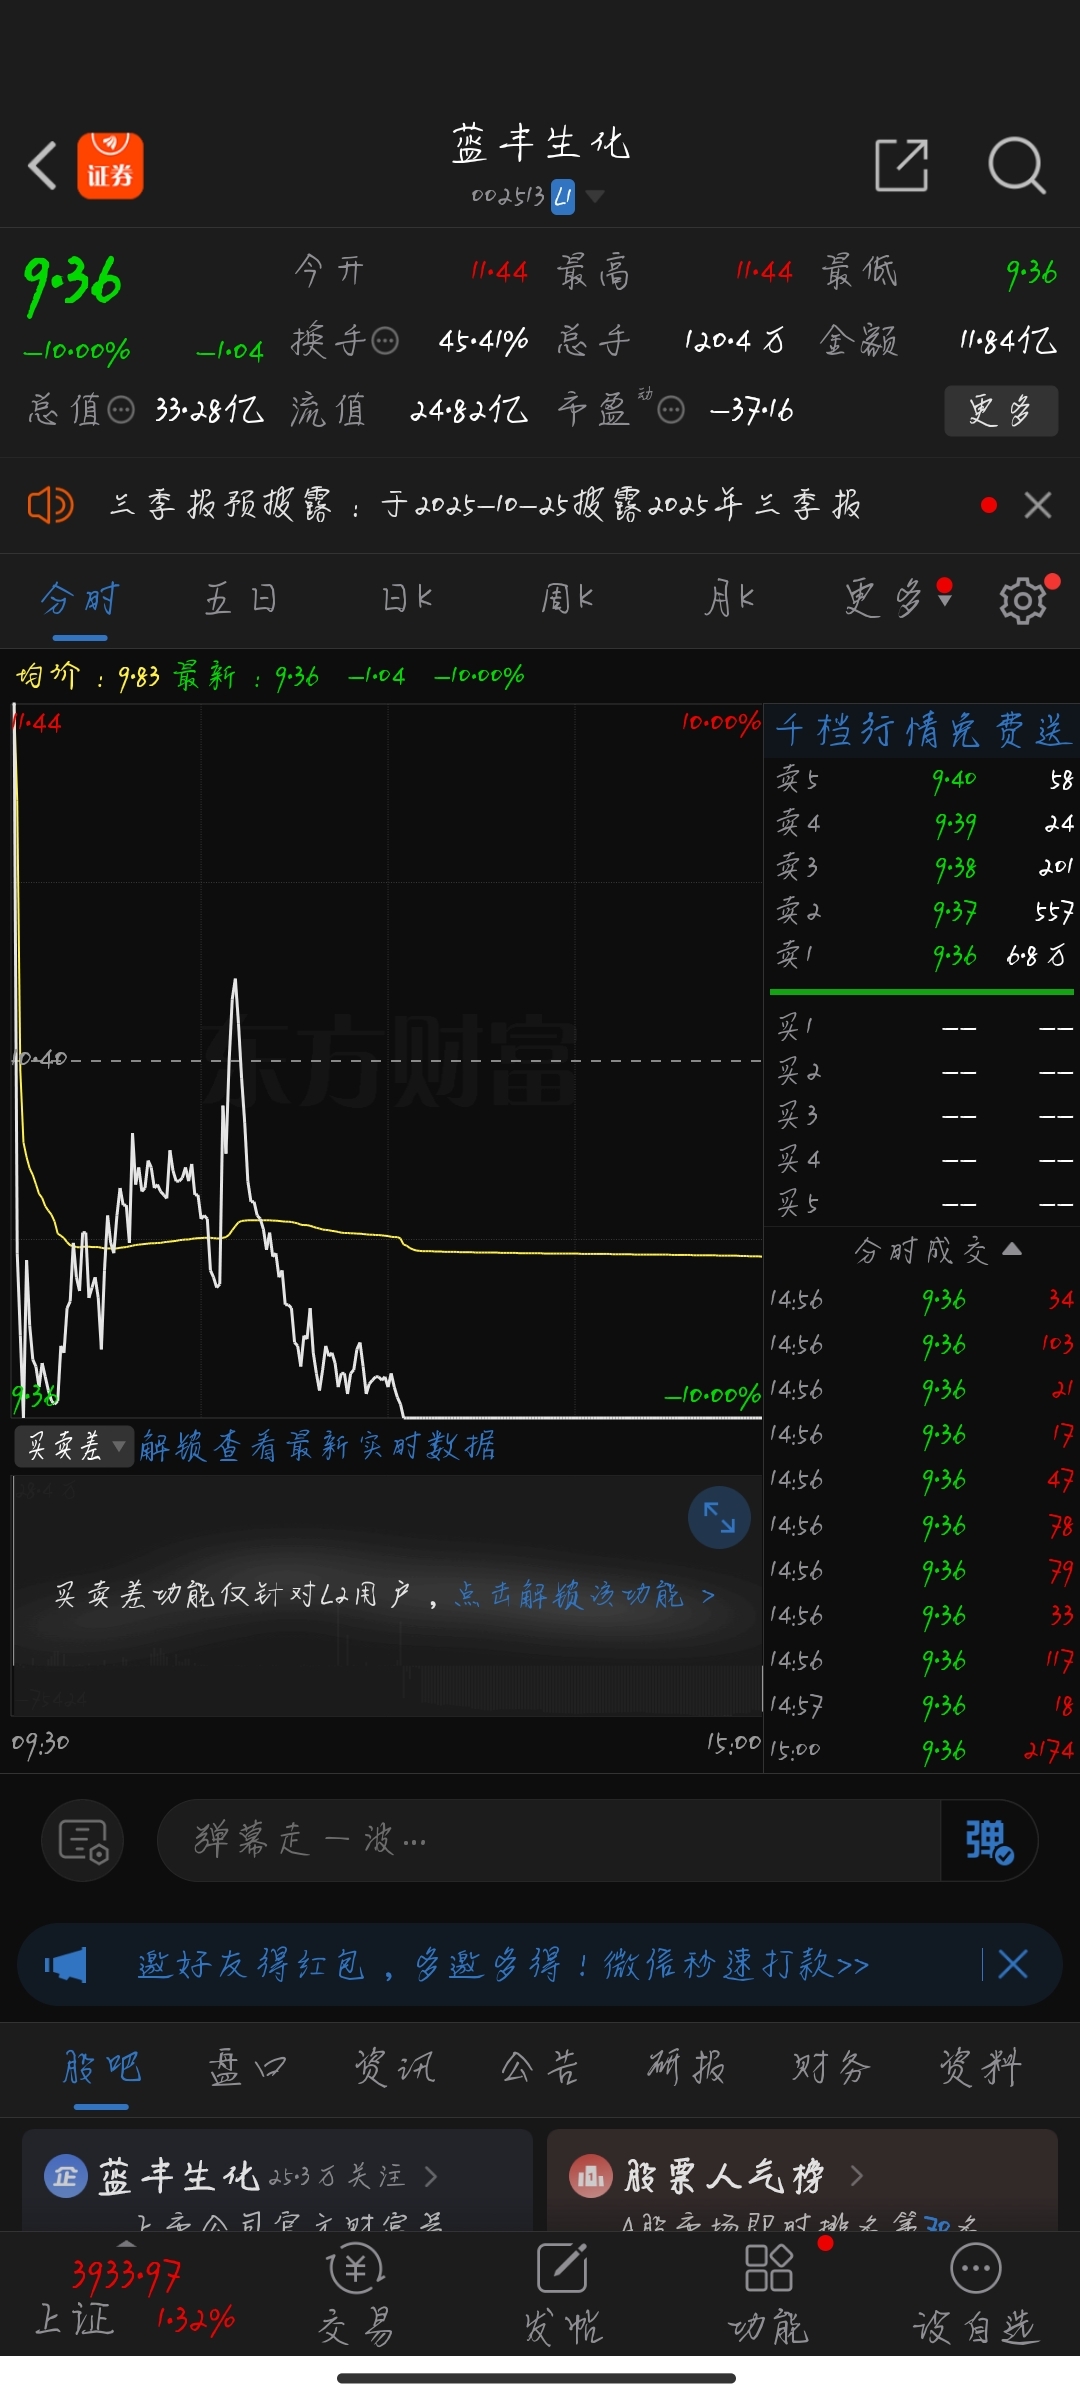Viewport: 1080px width, 2400px height.
Task: Select the 卖1 order row 9.36
Action: pyautogui.click(x=921, y=956)
